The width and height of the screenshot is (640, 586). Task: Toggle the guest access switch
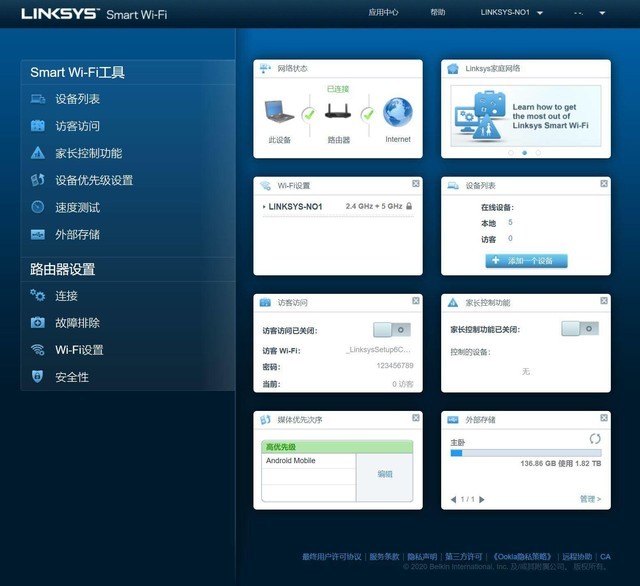click(x=392, y=330)
